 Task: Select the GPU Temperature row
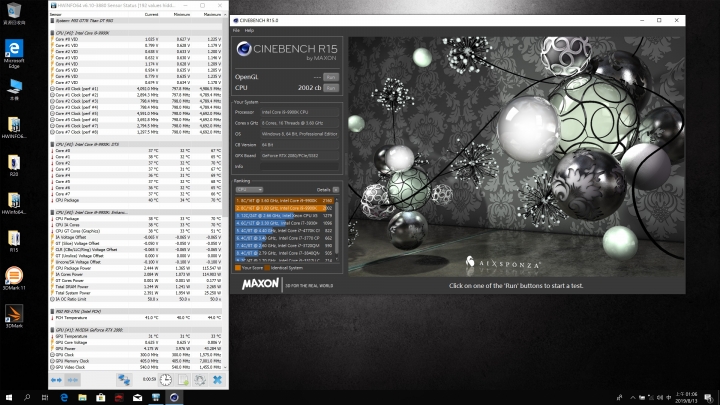(x=136, y=336)
